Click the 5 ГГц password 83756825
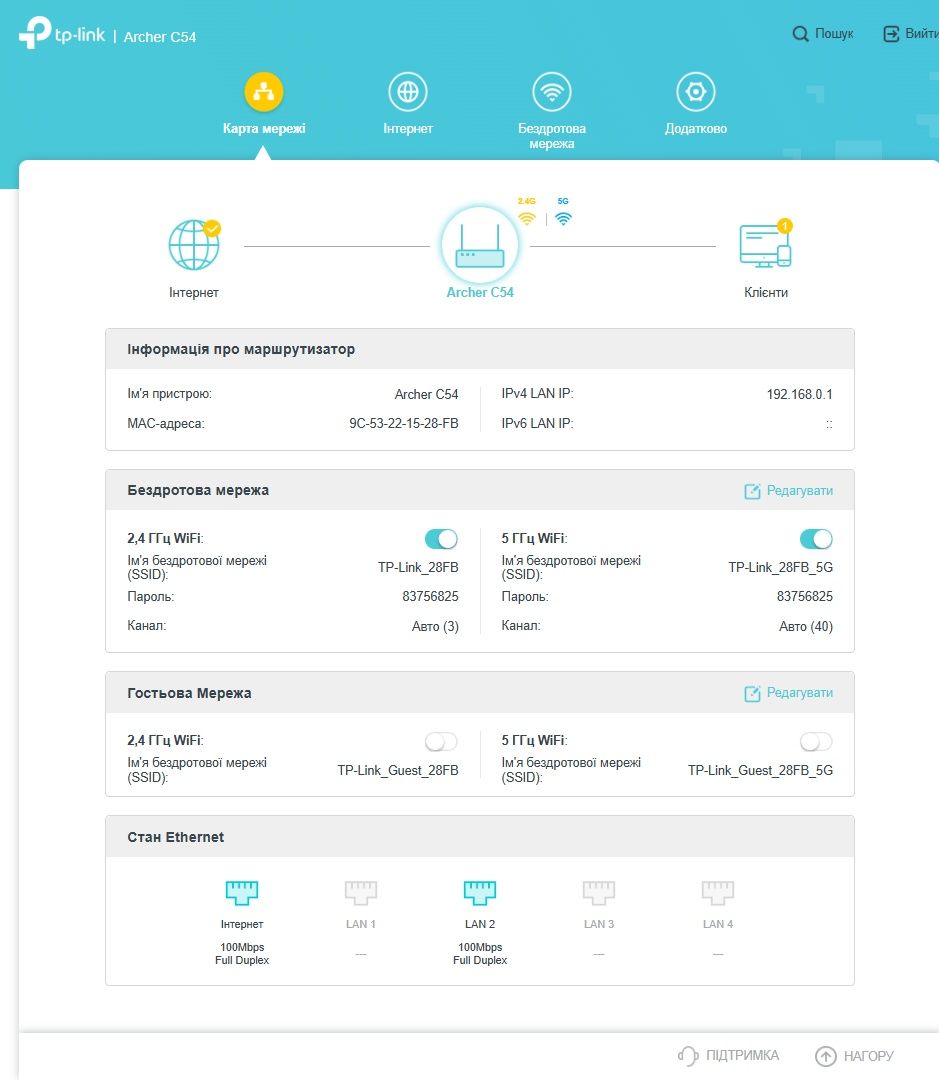Viewport: 939px width, 1080px height. tap(805, 596)
